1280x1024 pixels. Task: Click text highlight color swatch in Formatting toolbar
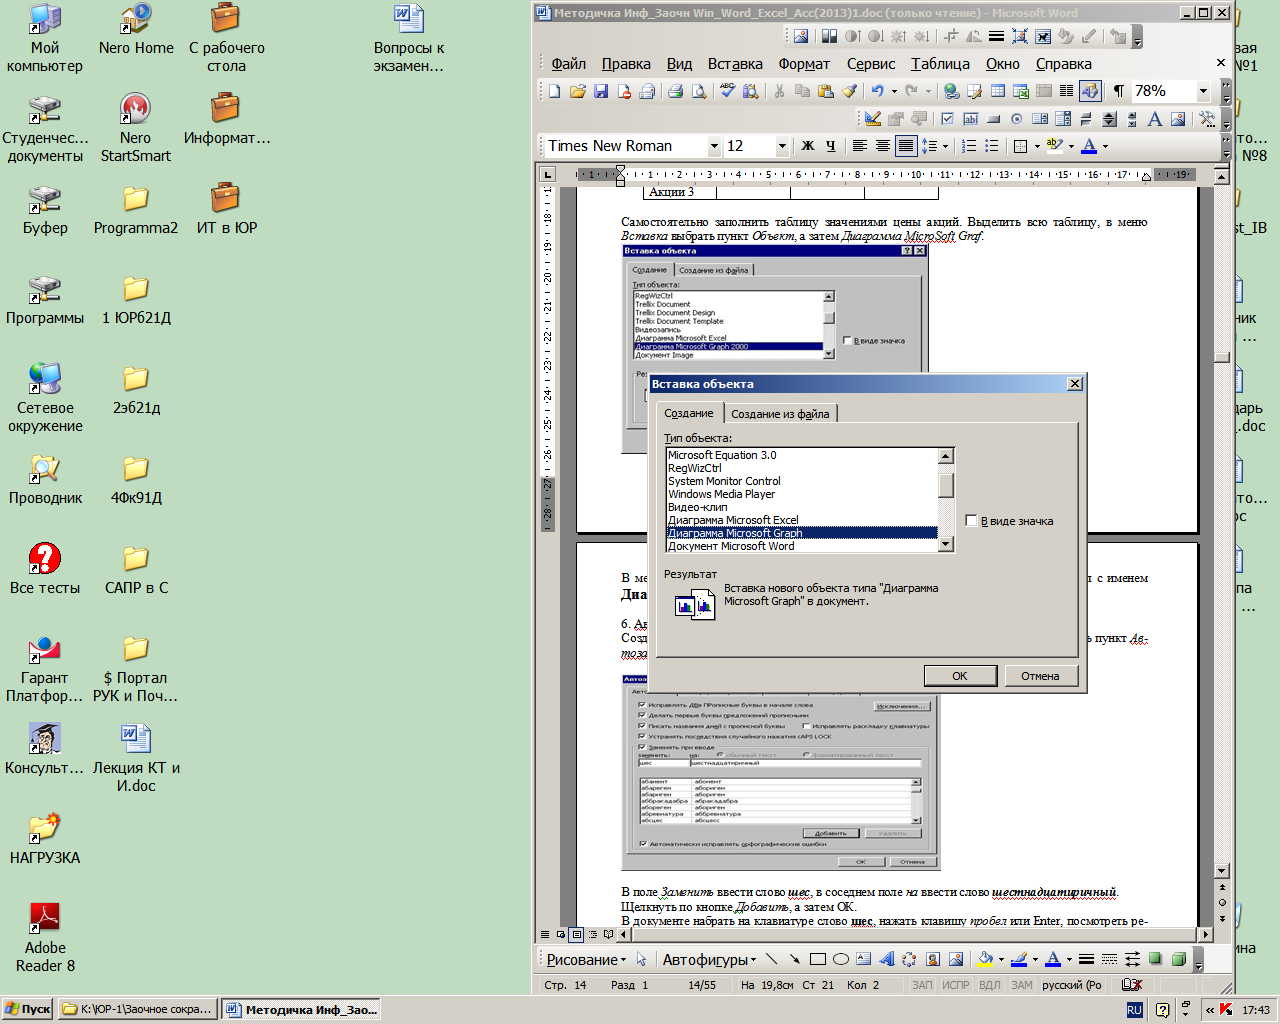(x=1053, y=146)
